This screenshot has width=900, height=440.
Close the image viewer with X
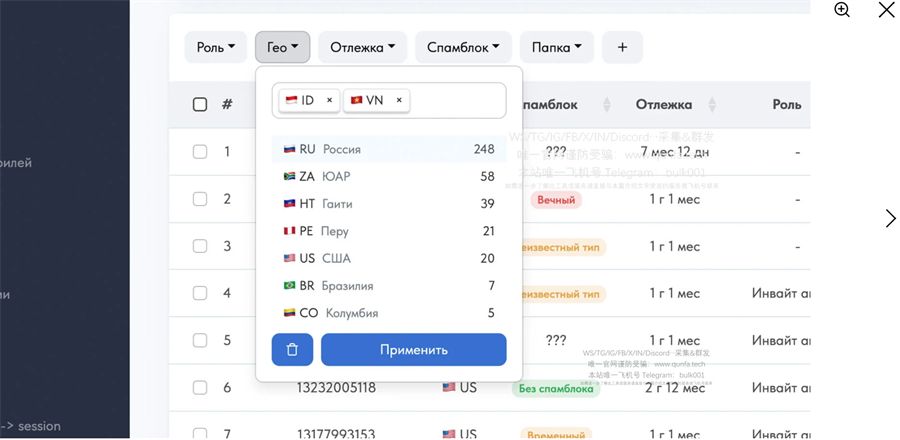(886, 10)
